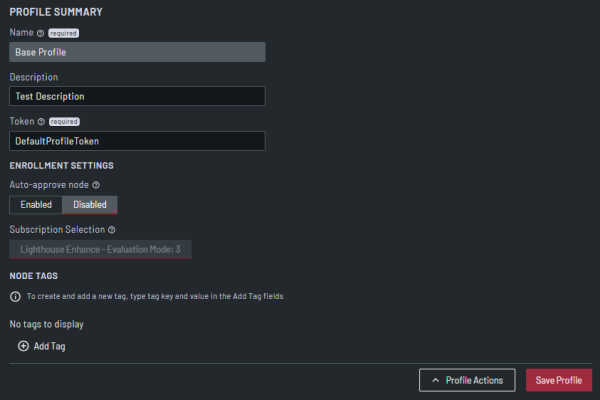Click the info icon under Node Tags
This screenshot has width=600, height=400.
15,296
